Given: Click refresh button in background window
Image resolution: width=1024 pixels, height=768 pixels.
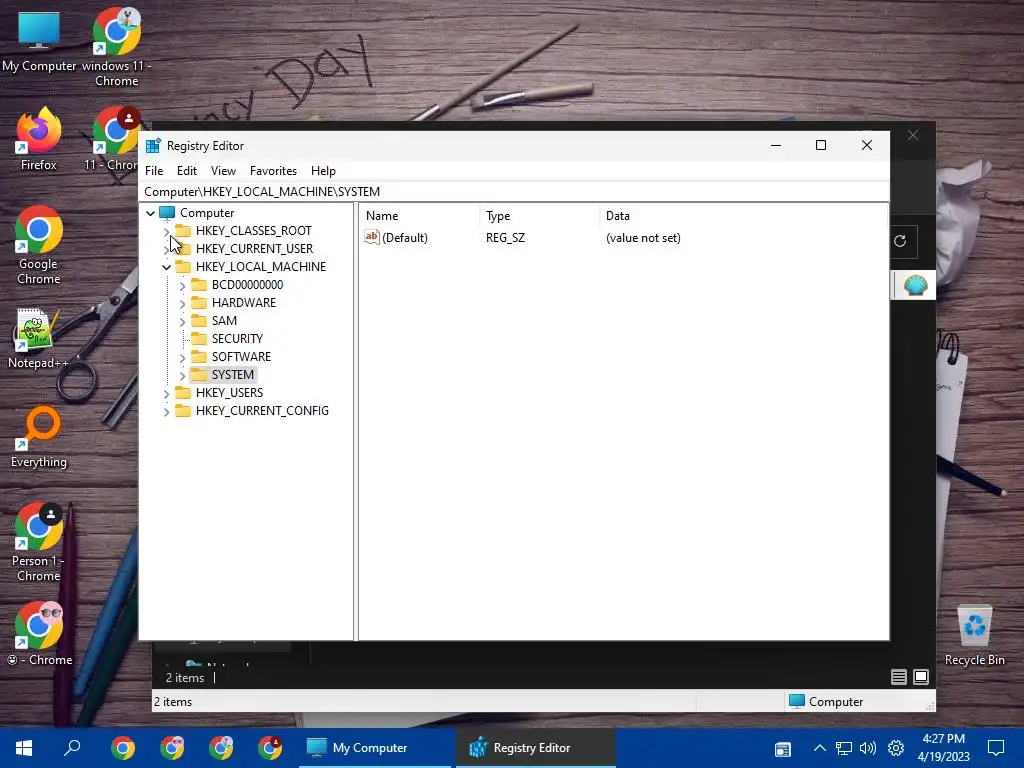Looking at the screenshot, I should coord(900,241).
